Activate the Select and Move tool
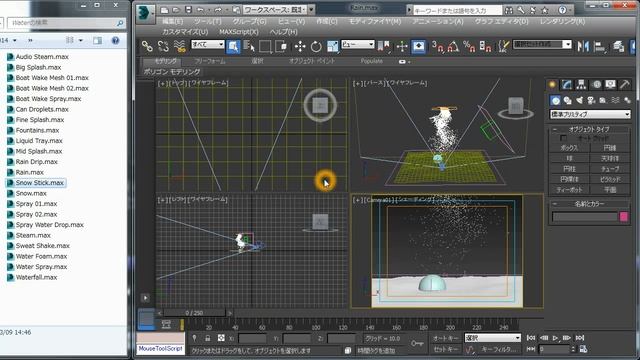The height and width of the screenshot is (360, 640). coord(300,46)
